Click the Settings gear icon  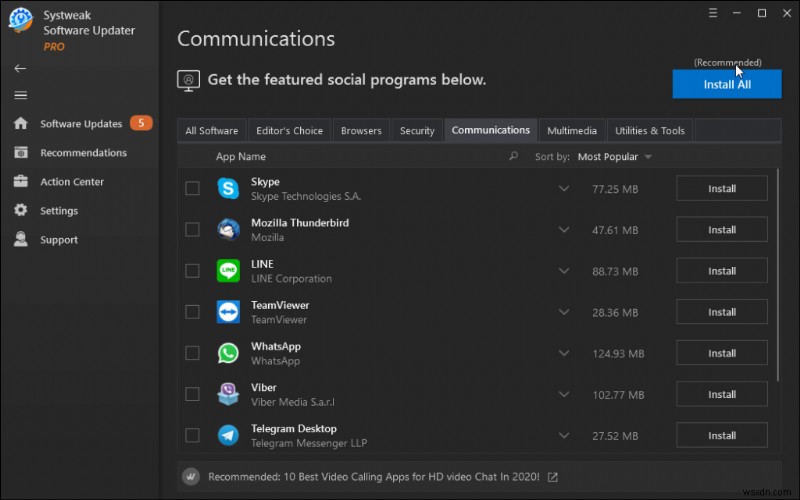click(20, 211)
